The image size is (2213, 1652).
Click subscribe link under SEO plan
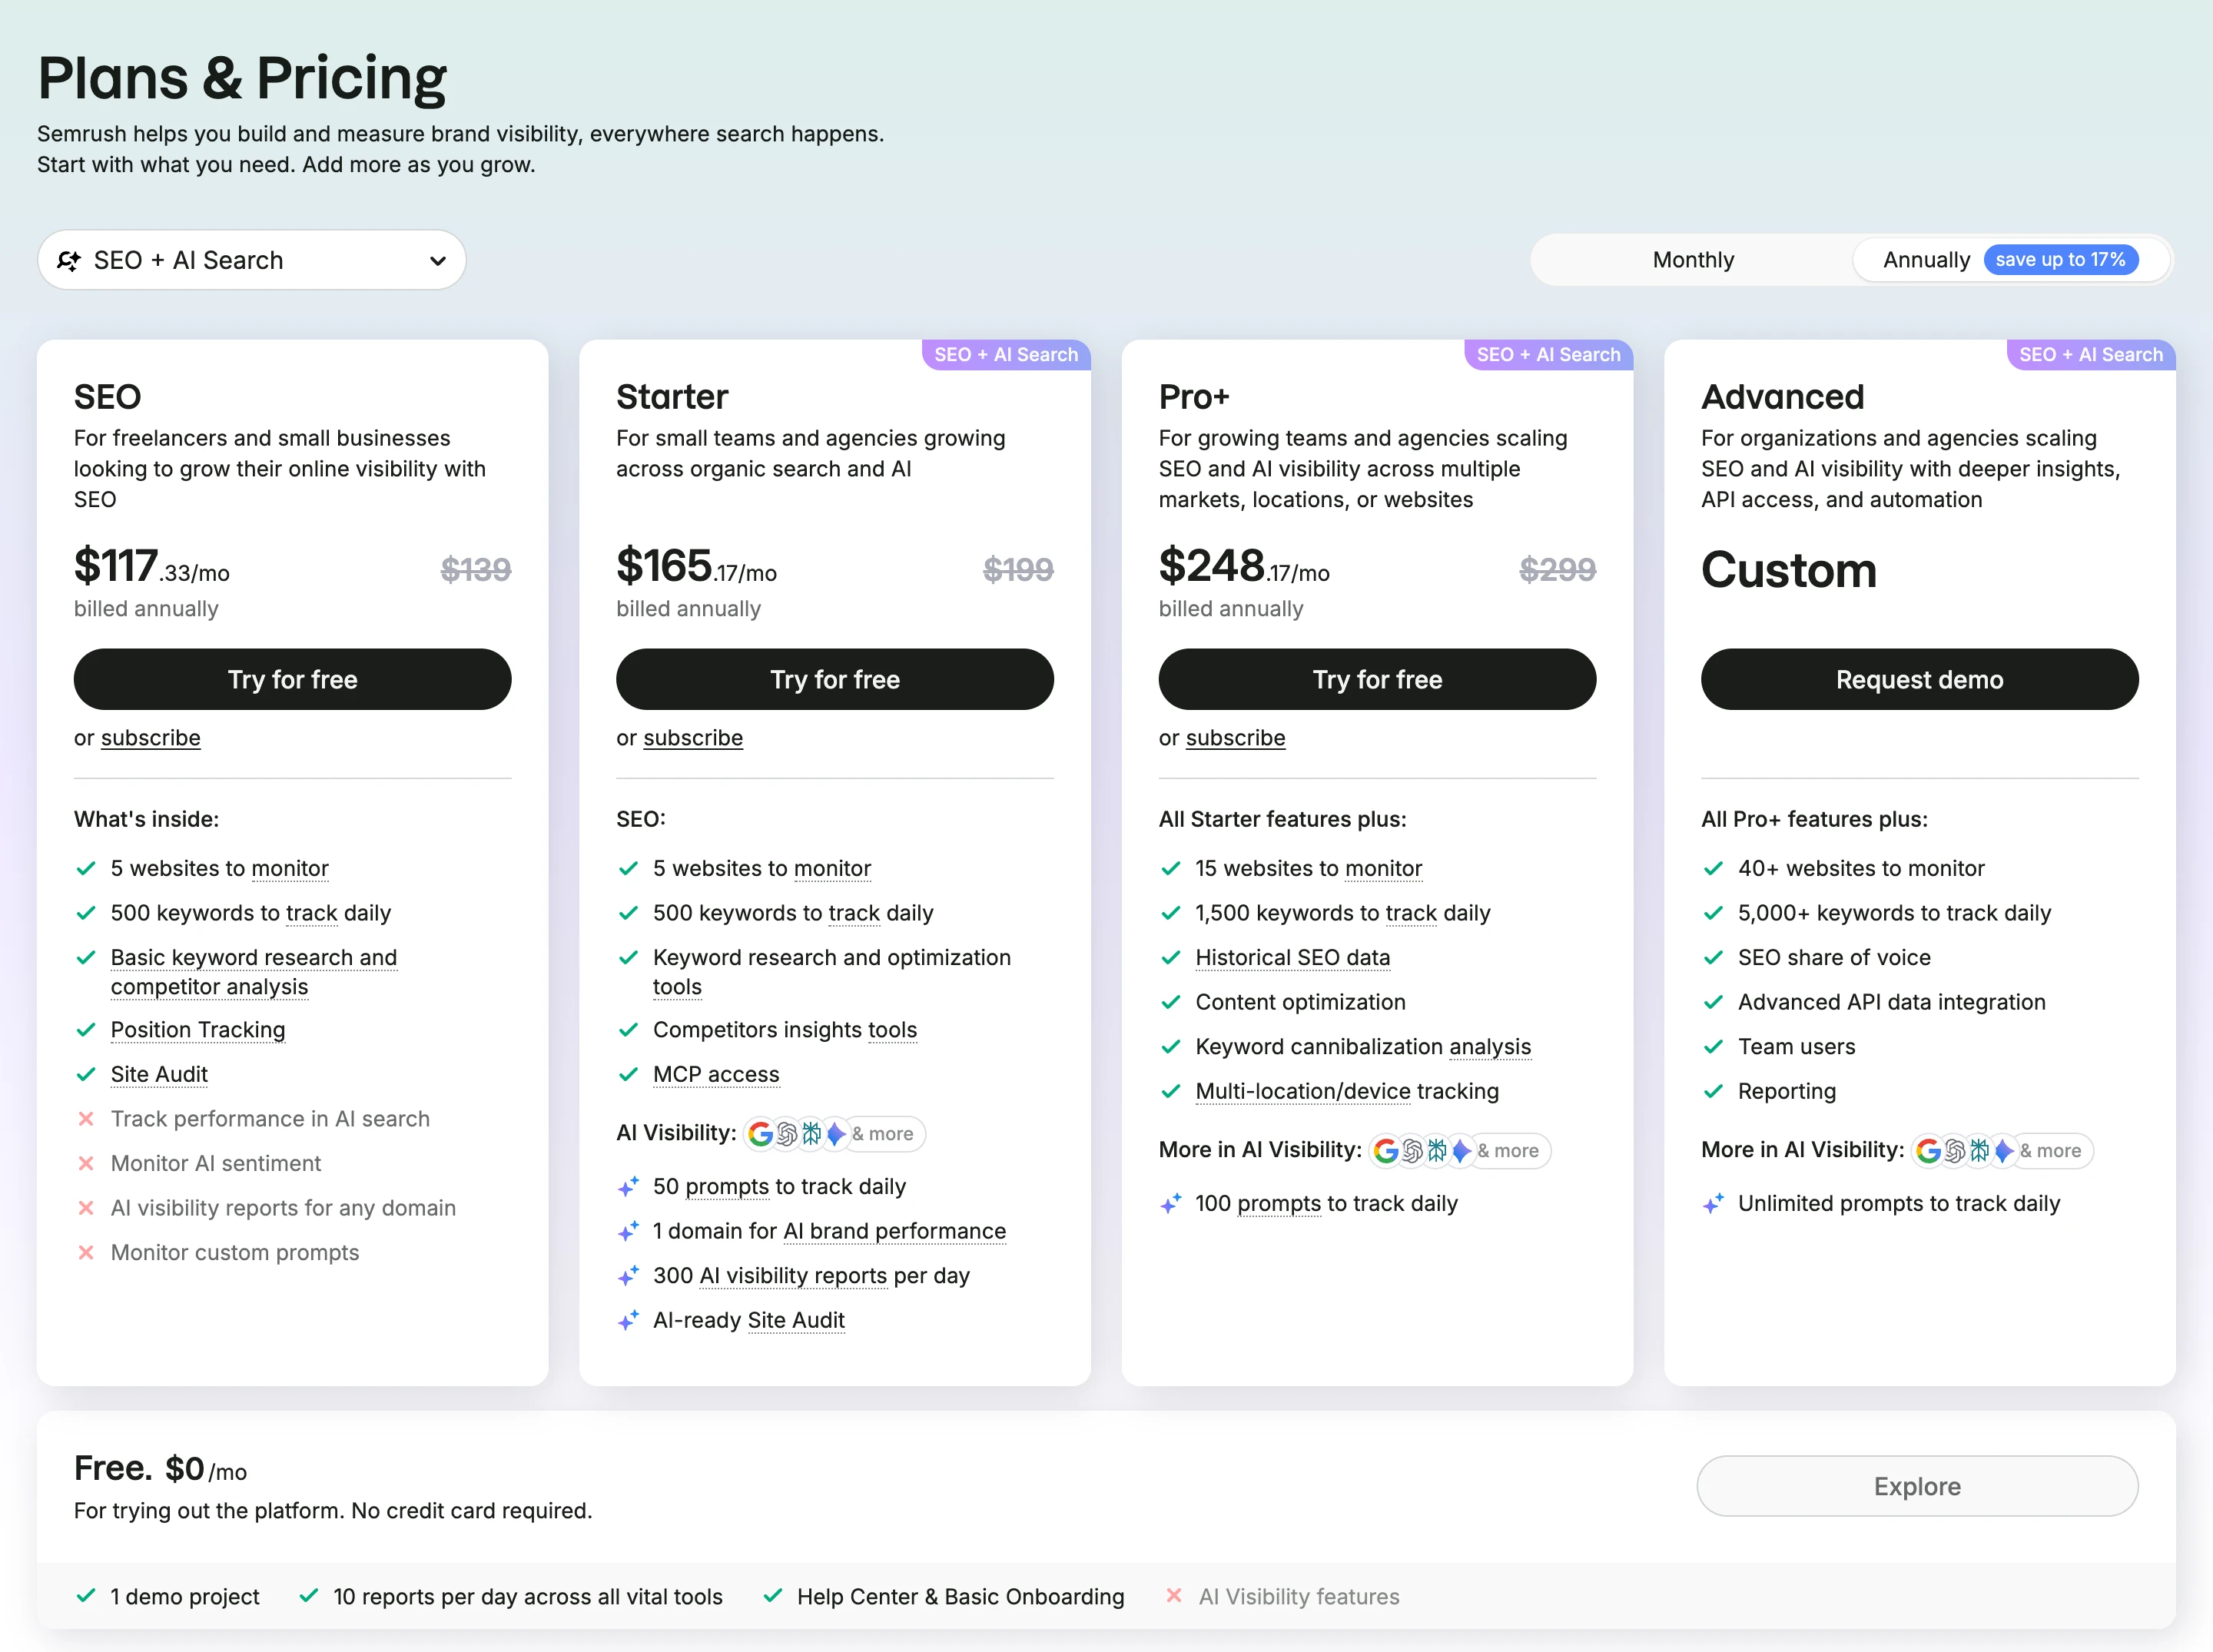pos(150,738)
